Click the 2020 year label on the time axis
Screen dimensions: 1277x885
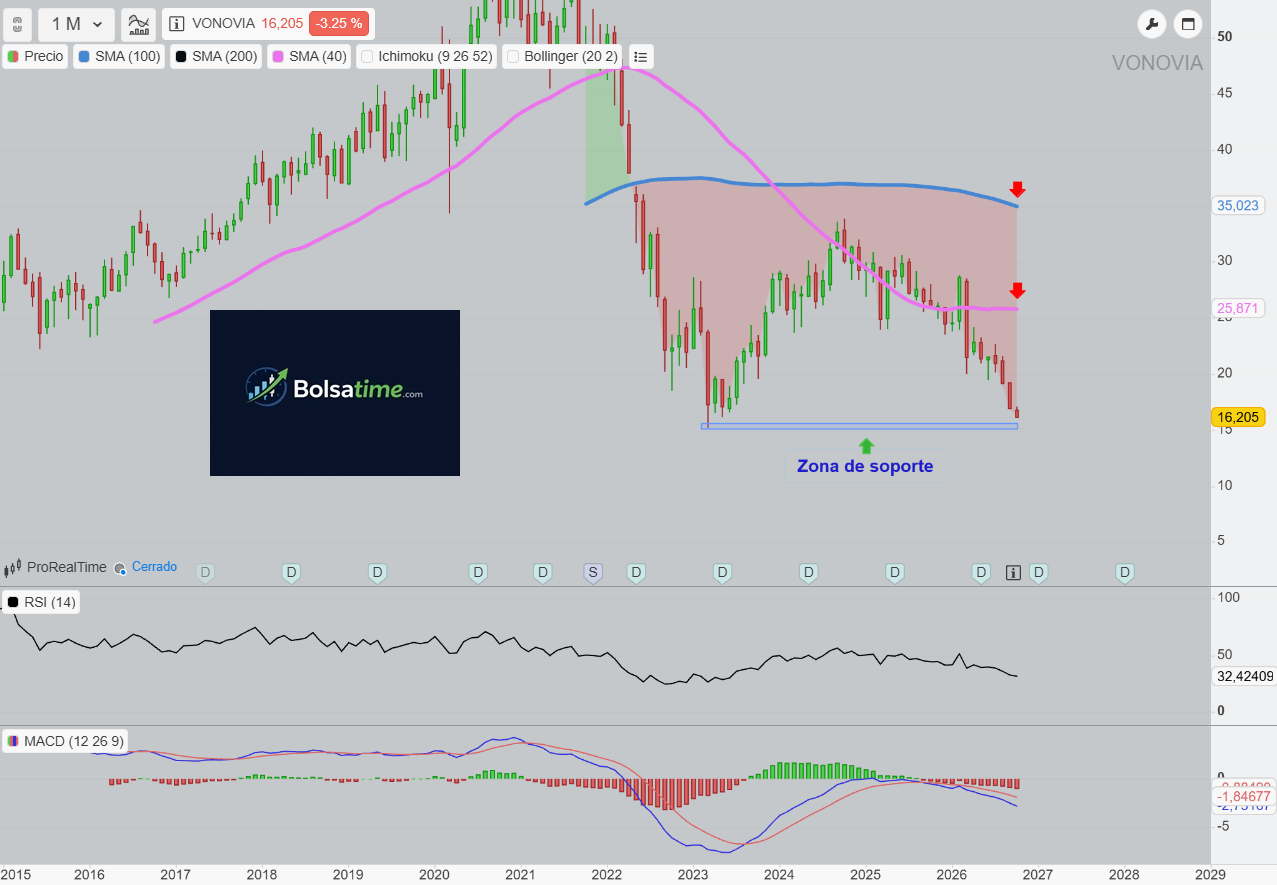[x=434, y=874]
